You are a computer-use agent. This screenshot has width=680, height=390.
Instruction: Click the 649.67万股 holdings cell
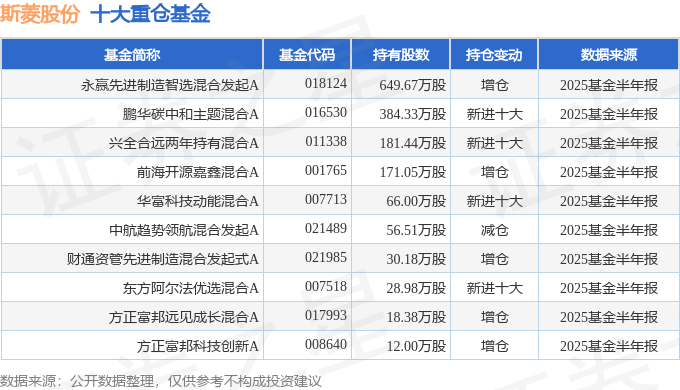point(412,85)
